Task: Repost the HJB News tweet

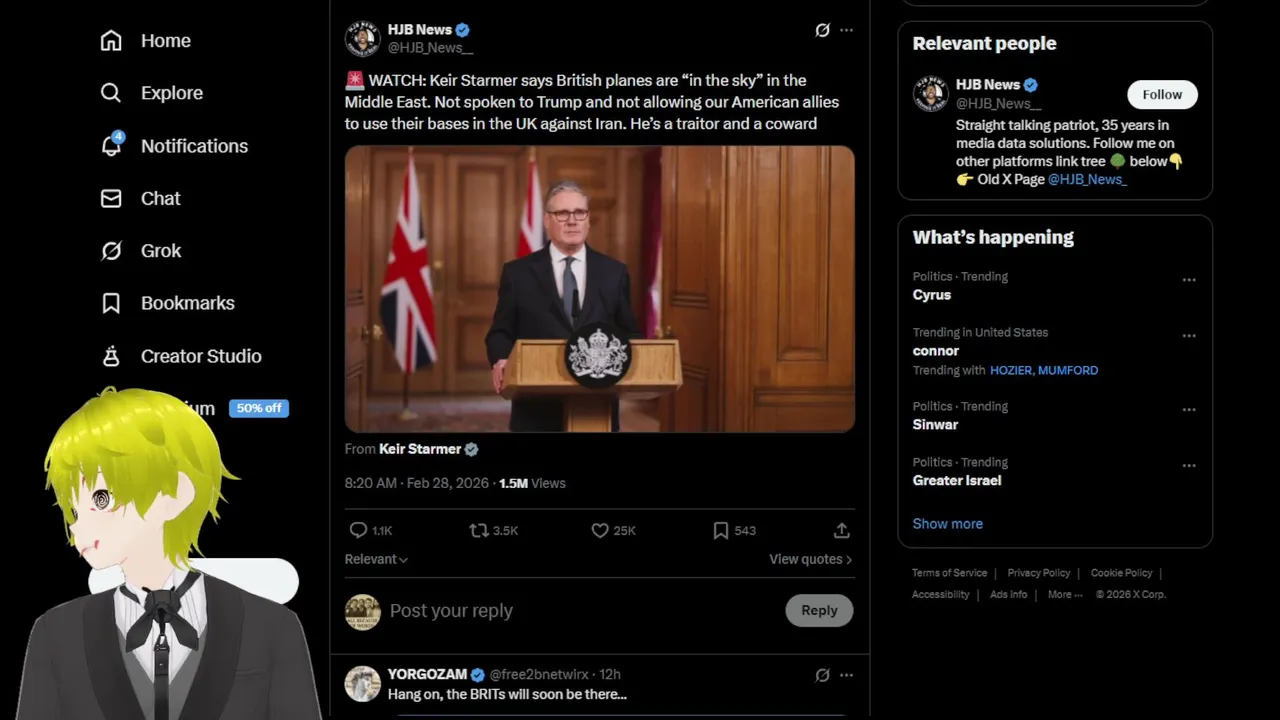Action: pyautogui.click(x=480, y=530)
